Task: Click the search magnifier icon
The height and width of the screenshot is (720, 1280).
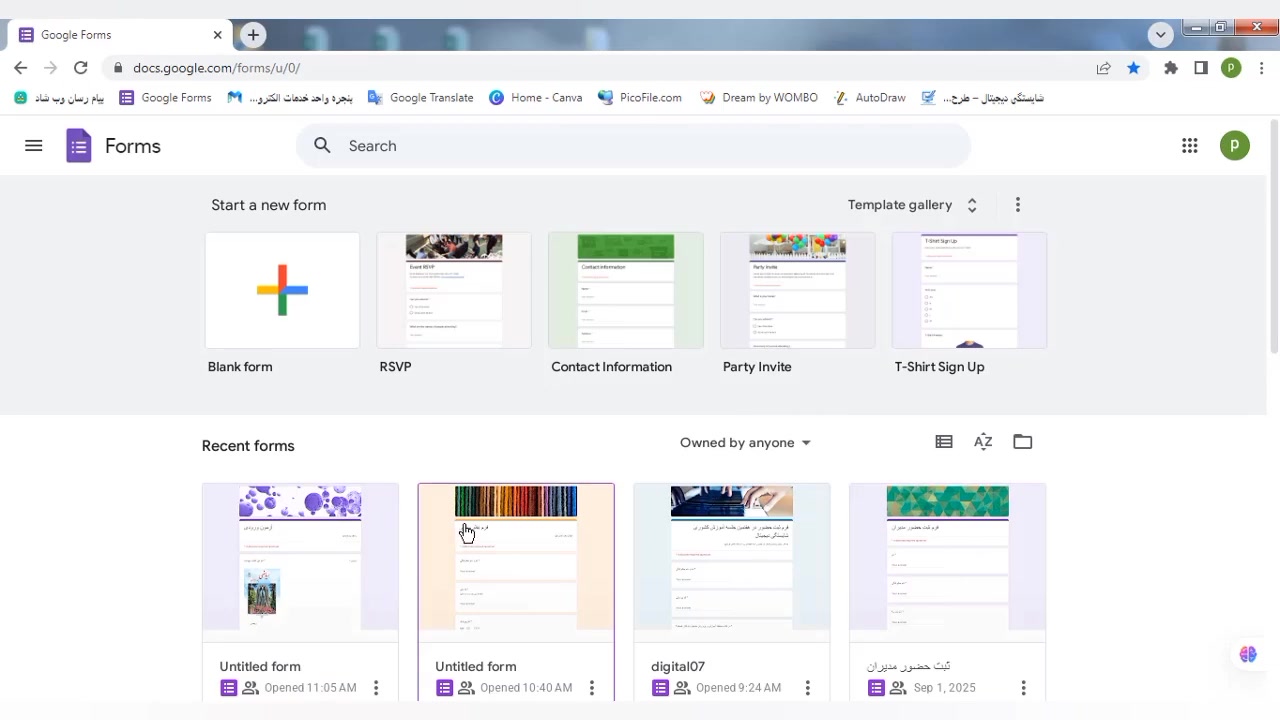Action: point(322,146)
